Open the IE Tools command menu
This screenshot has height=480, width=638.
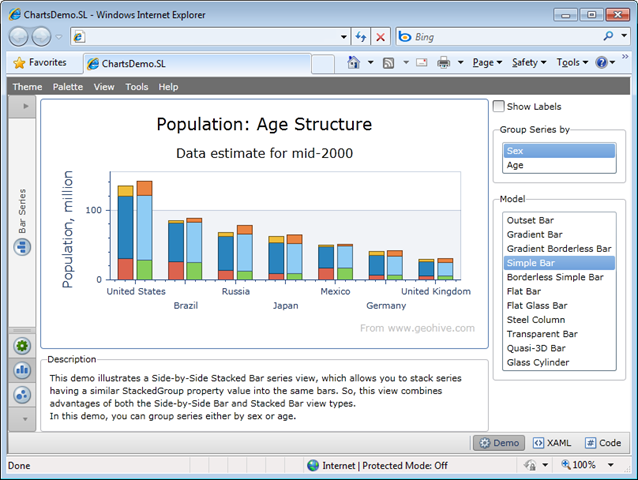[x=572, y=63]
